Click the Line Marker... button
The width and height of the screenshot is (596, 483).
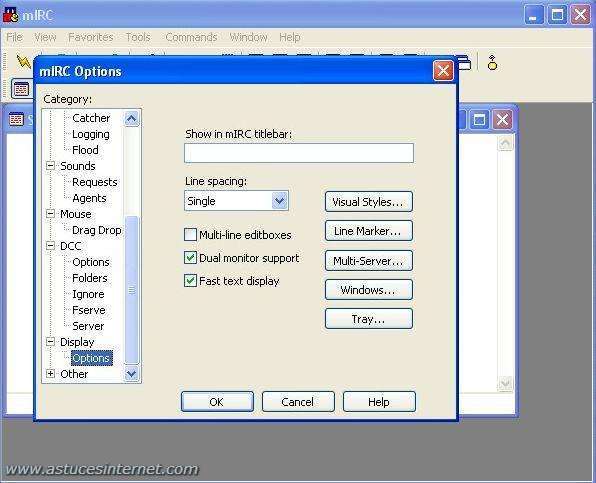(368, 231)
